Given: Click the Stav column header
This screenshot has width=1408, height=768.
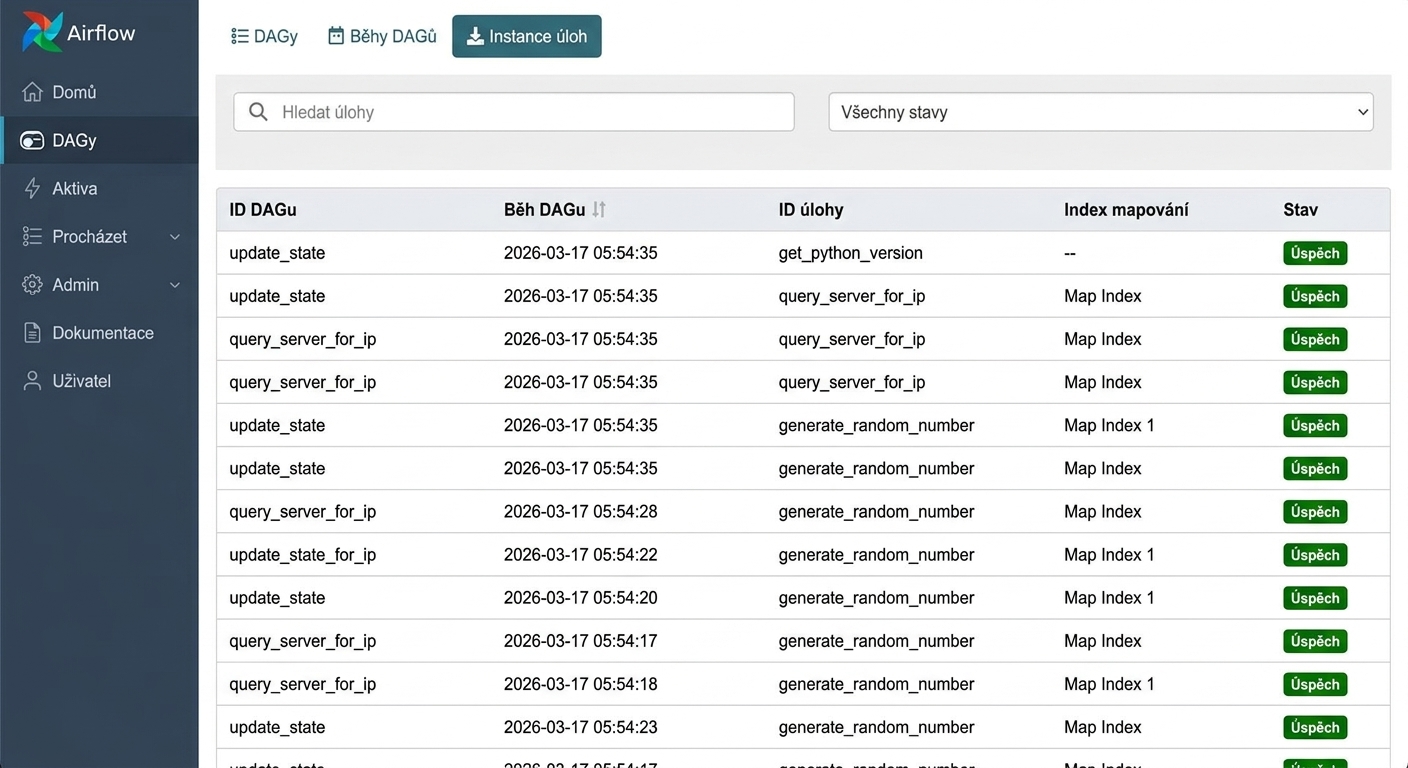Looking at the screenshot, I should coord(1301,210).
